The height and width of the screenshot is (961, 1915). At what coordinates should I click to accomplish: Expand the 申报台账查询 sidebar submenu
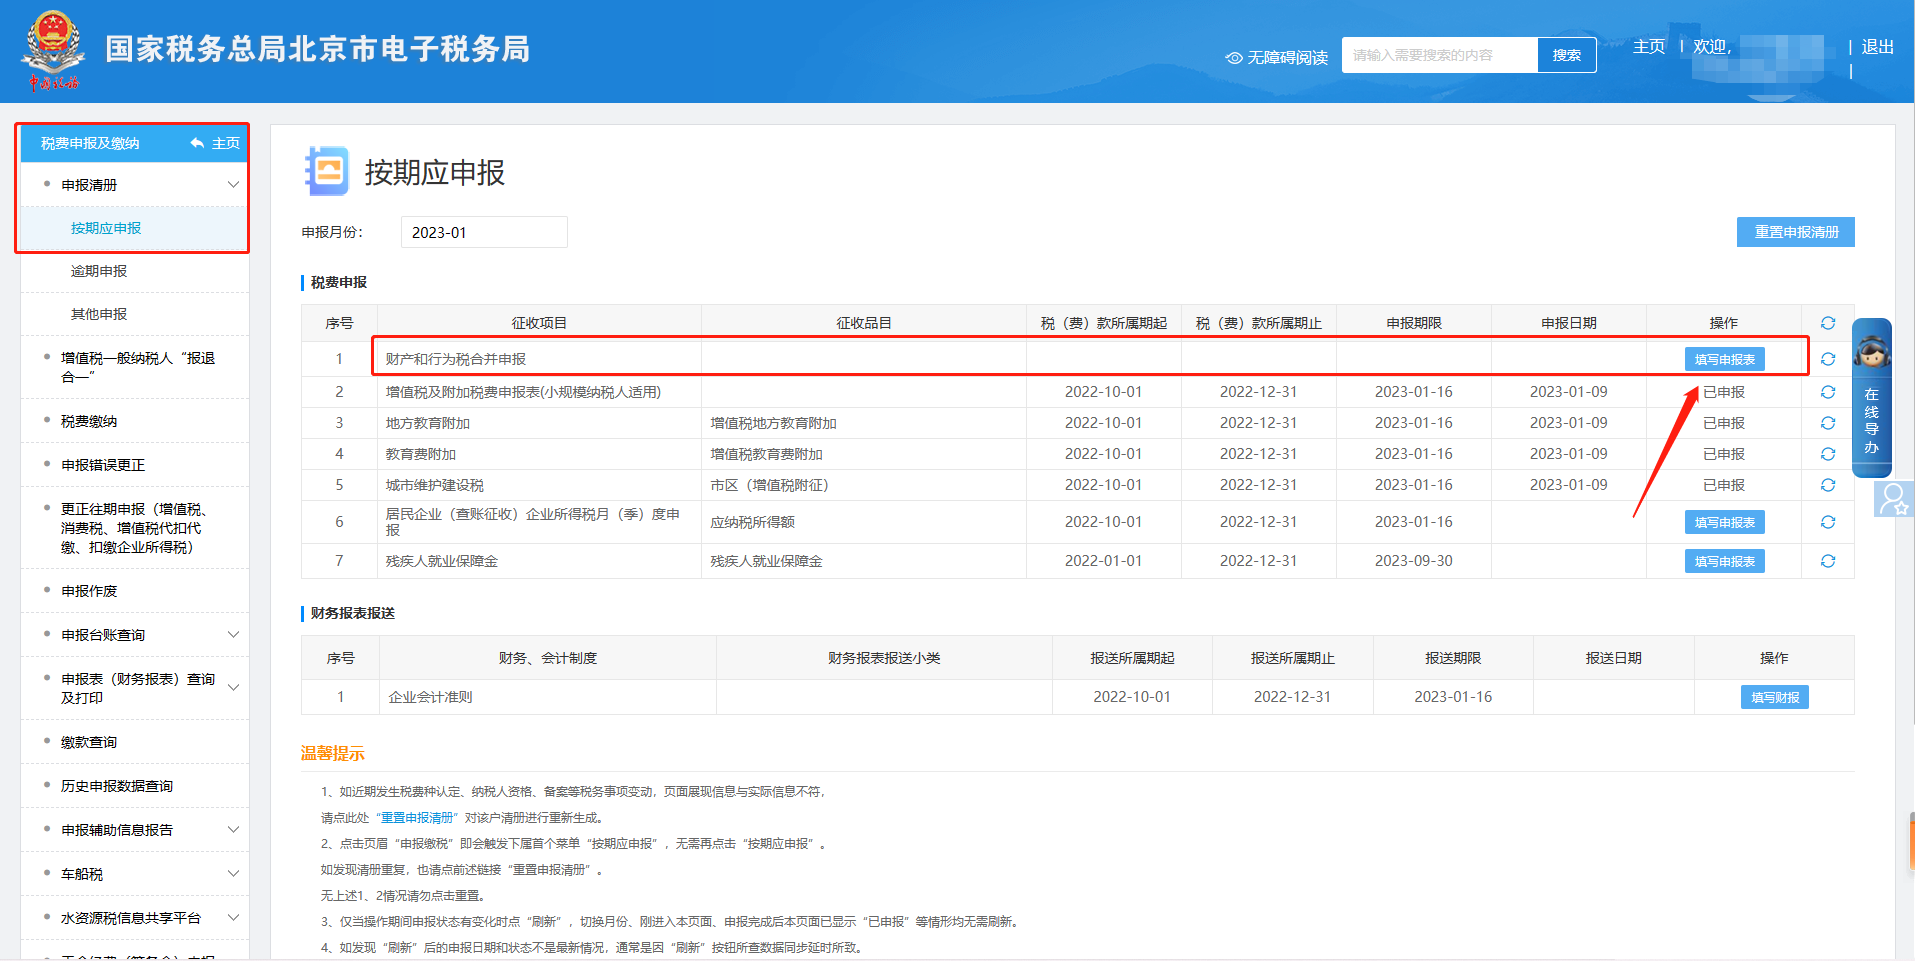pyautogui.click(x=234, y=634)
